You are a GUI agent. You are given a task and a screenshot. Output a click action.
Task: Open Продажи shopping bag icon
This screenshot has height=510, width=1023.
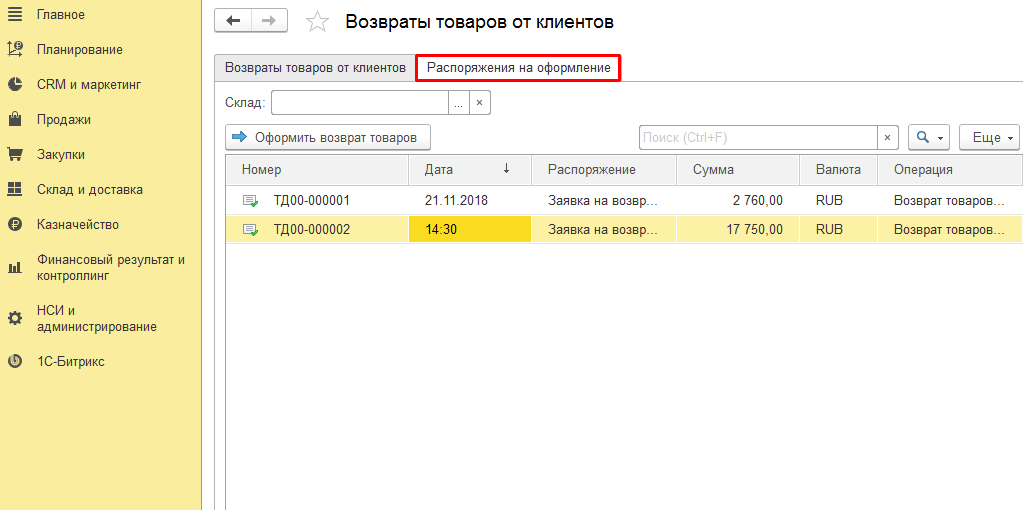click(x=15, y=120)
